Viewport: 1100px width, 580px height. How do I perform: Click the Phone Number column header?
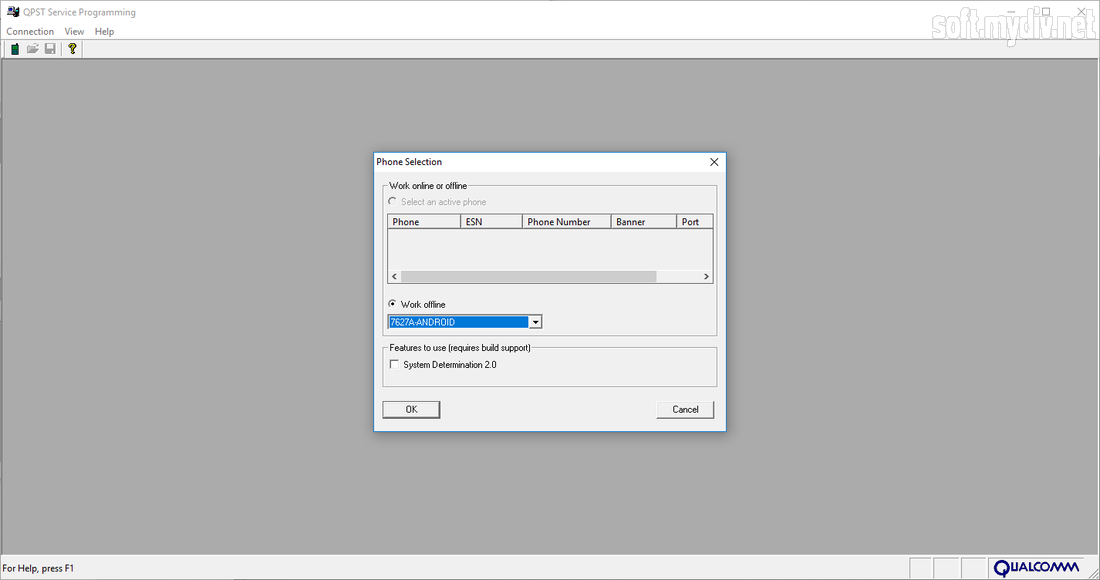[x=567, y=222]
